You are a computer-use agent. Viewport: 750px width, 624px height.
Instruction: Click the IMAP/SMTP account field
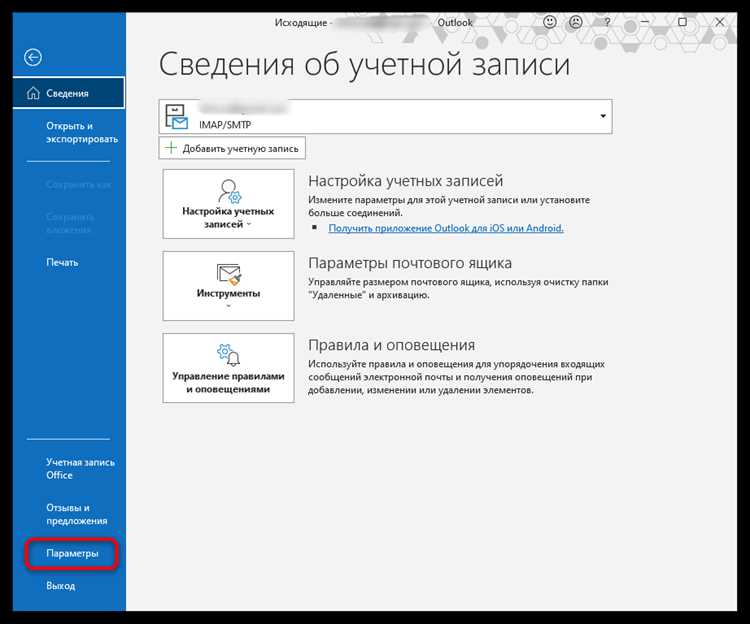click(x=385, y=117)
